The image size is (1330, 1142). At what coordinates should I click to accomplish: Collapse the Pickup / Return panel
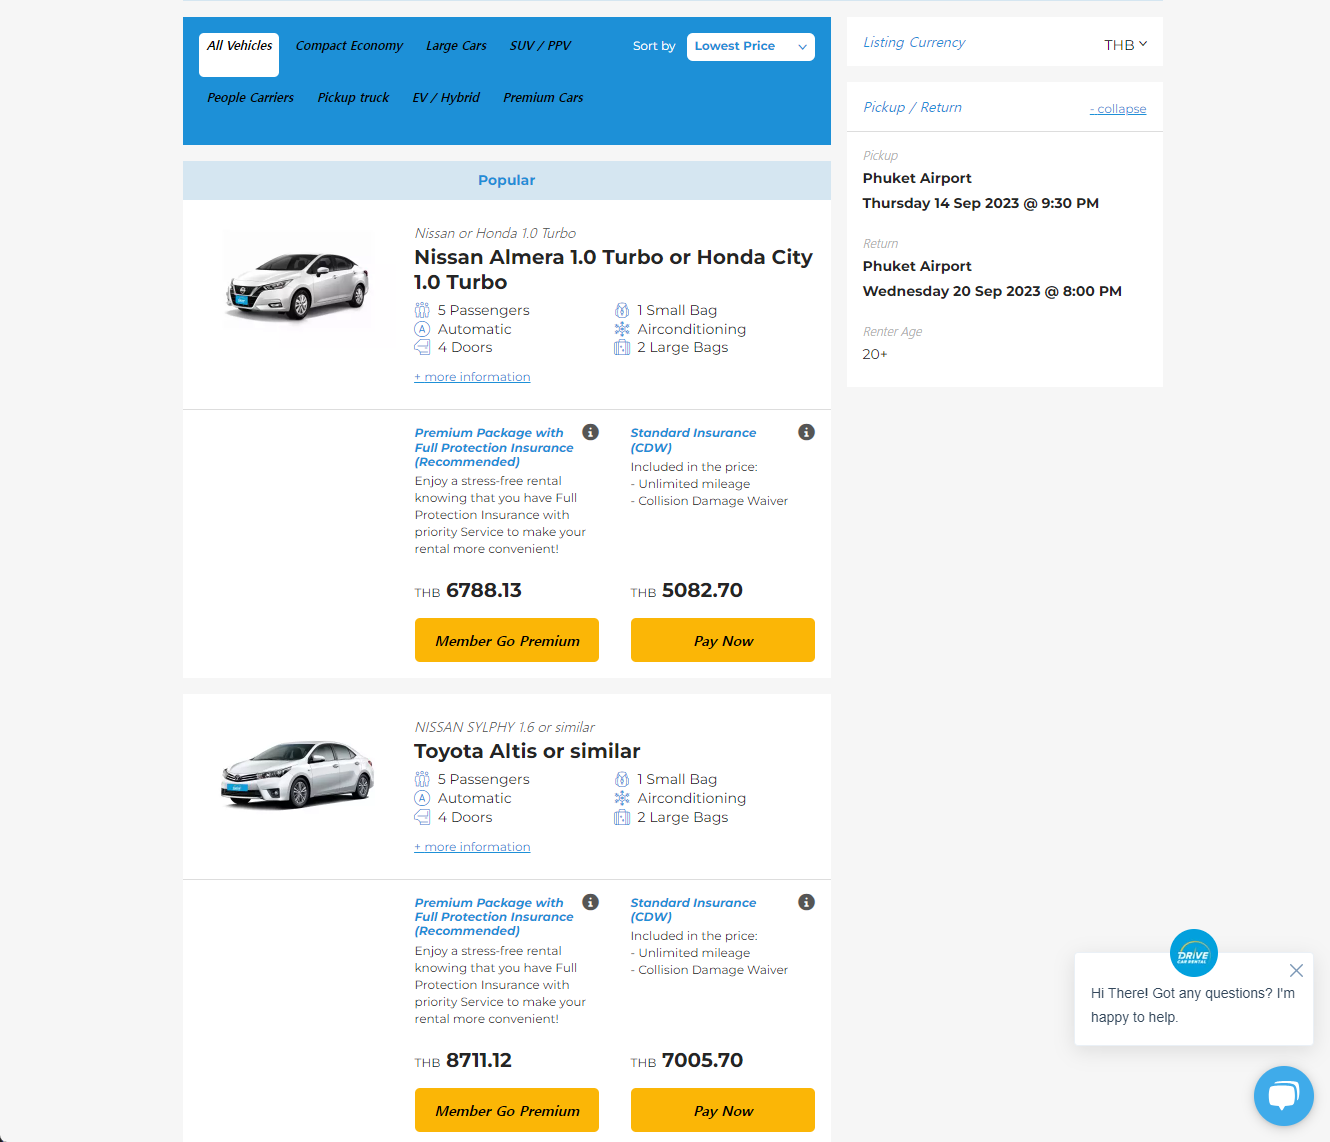coord(1118,109)
